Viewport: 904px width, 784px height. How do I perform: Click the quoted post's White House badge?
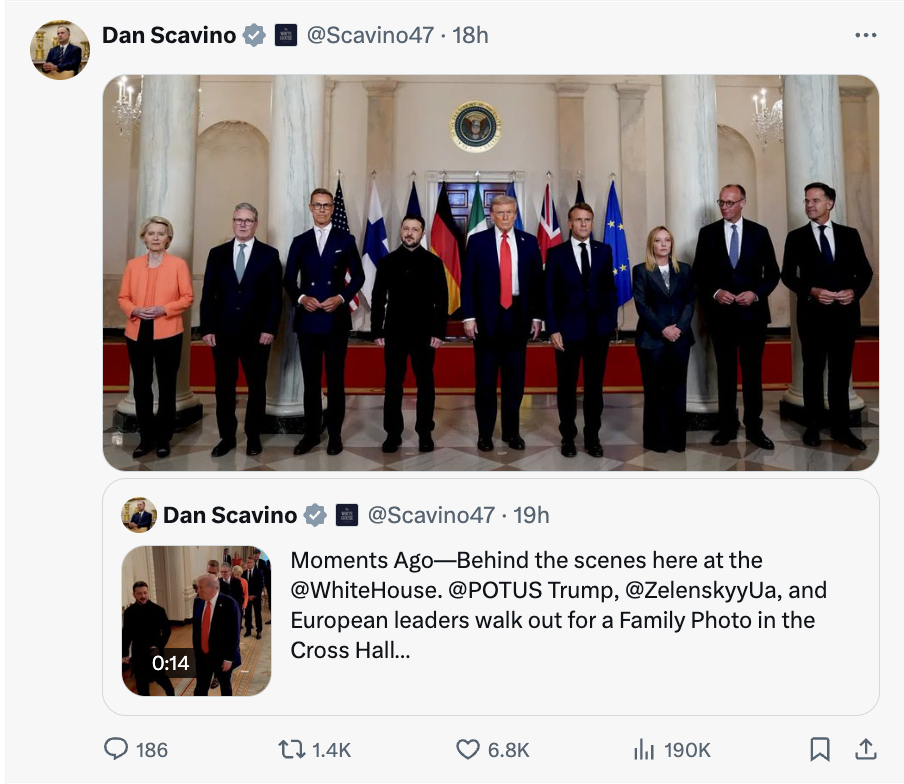[346, 515]
